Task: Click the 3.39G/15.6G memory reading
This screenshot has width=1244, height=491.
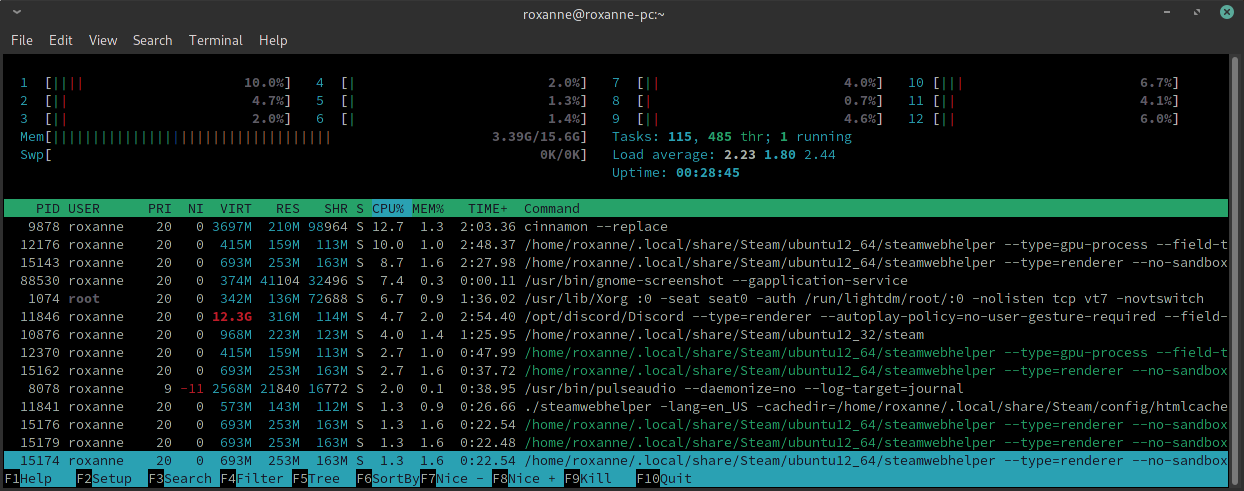Action: click(x=536, y=137)
